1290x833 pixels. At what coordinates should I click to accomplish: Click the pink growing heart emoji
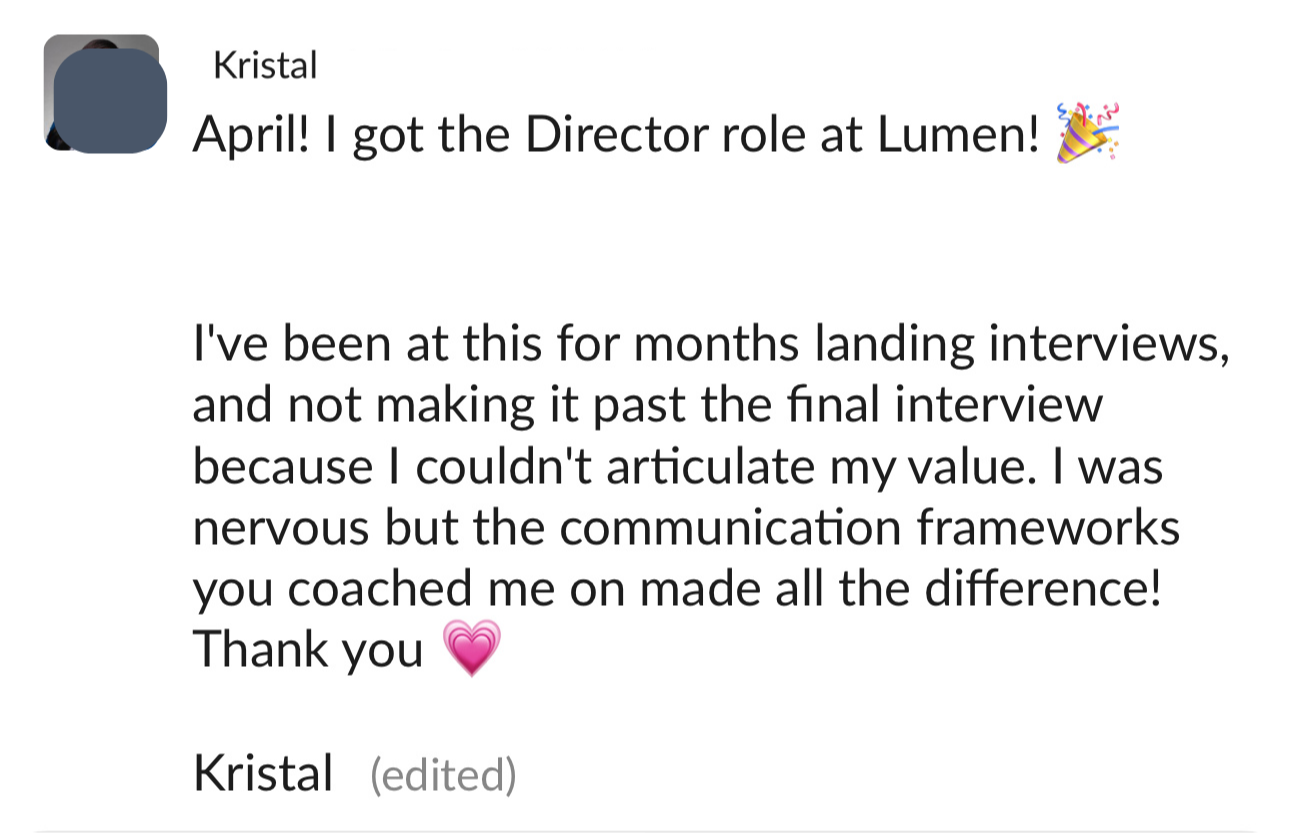click(469, 650)
